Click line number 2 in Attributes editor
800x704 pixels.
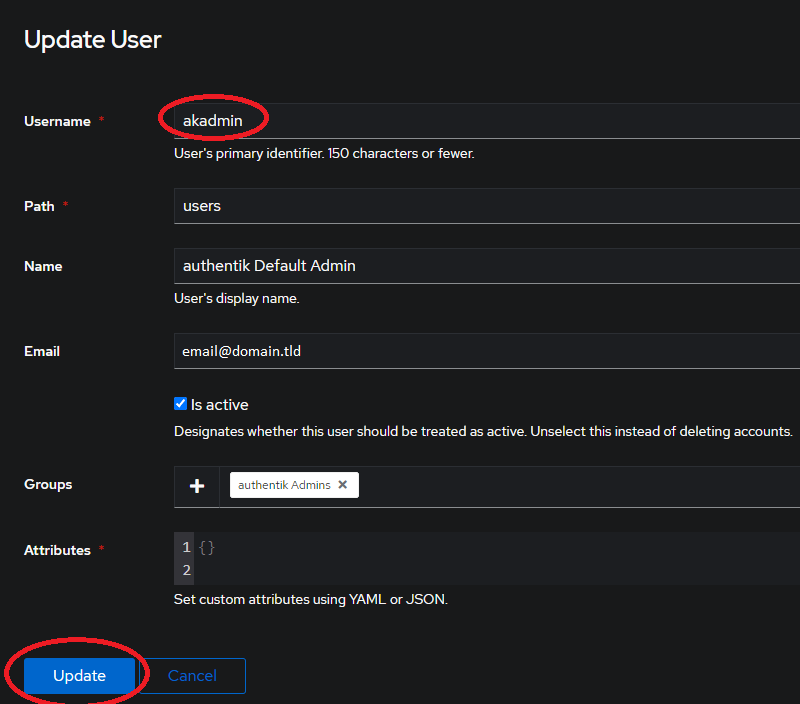186,570
